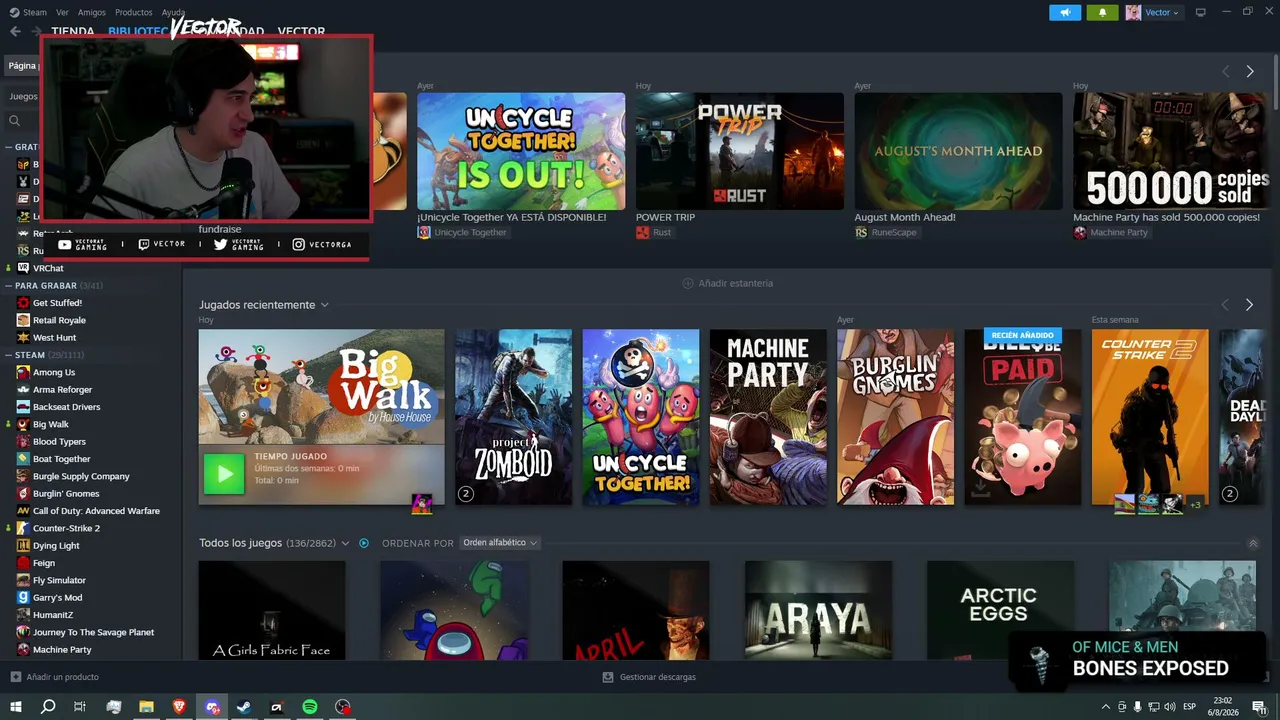Open Discord from the taskbar
1280x720 pixels.
212,707
